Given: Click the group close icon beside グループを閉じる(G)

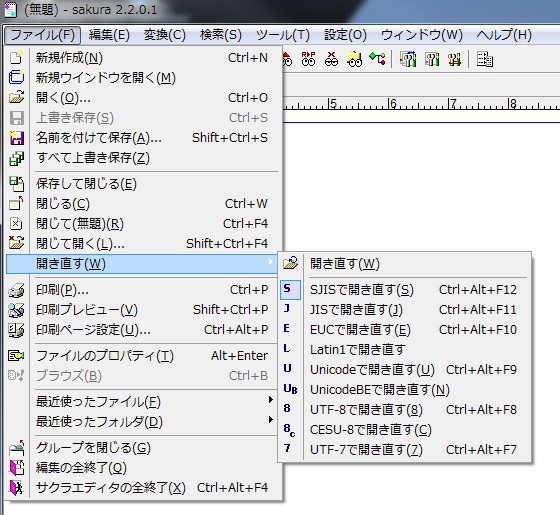Looking at the screenshot, I should click(x=16, y=448).
